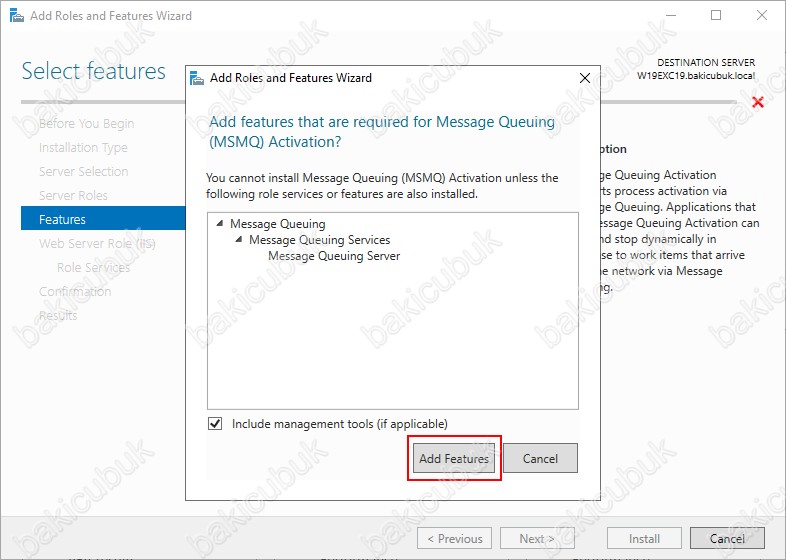Click the Add Features button

tap(454, 458)
